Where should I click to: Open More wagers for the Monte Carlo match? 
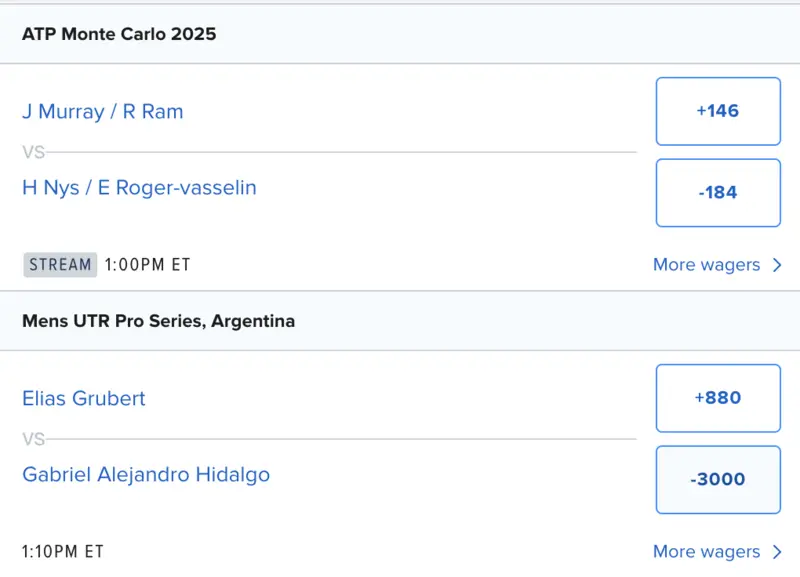coord(706,265)
